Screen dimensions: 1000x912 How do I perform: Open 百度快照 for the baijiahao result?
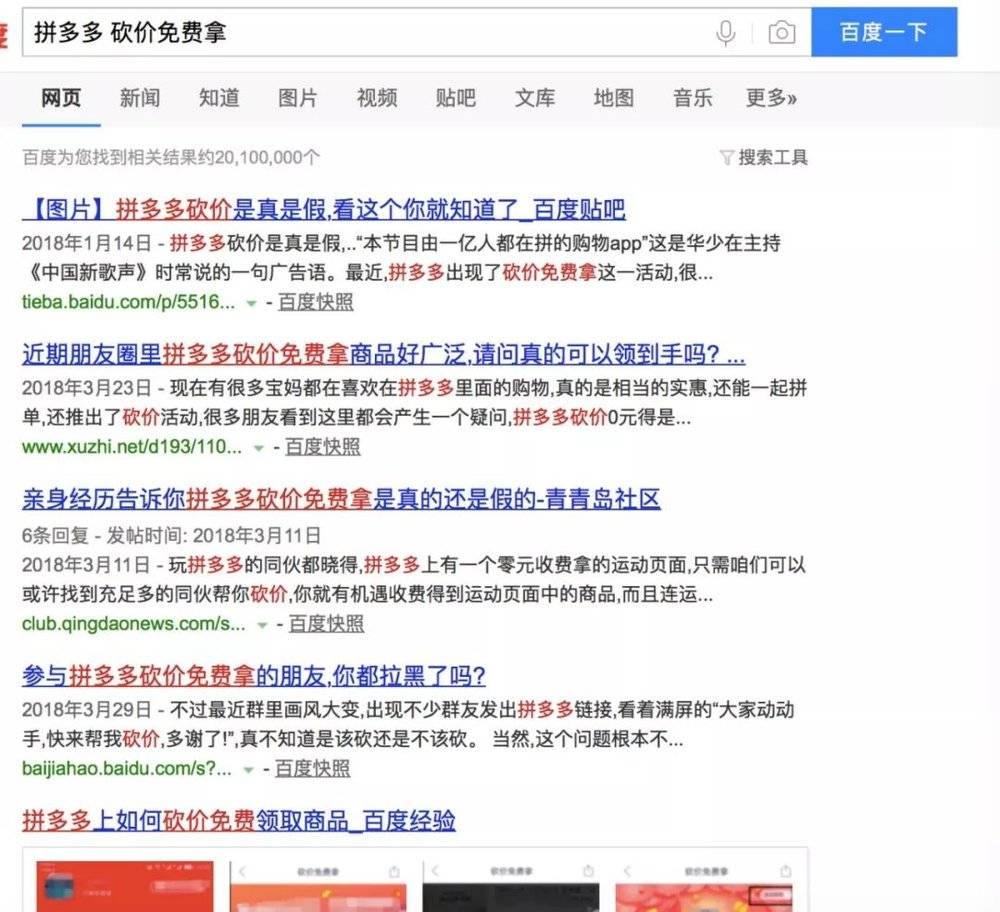point(312,769)
